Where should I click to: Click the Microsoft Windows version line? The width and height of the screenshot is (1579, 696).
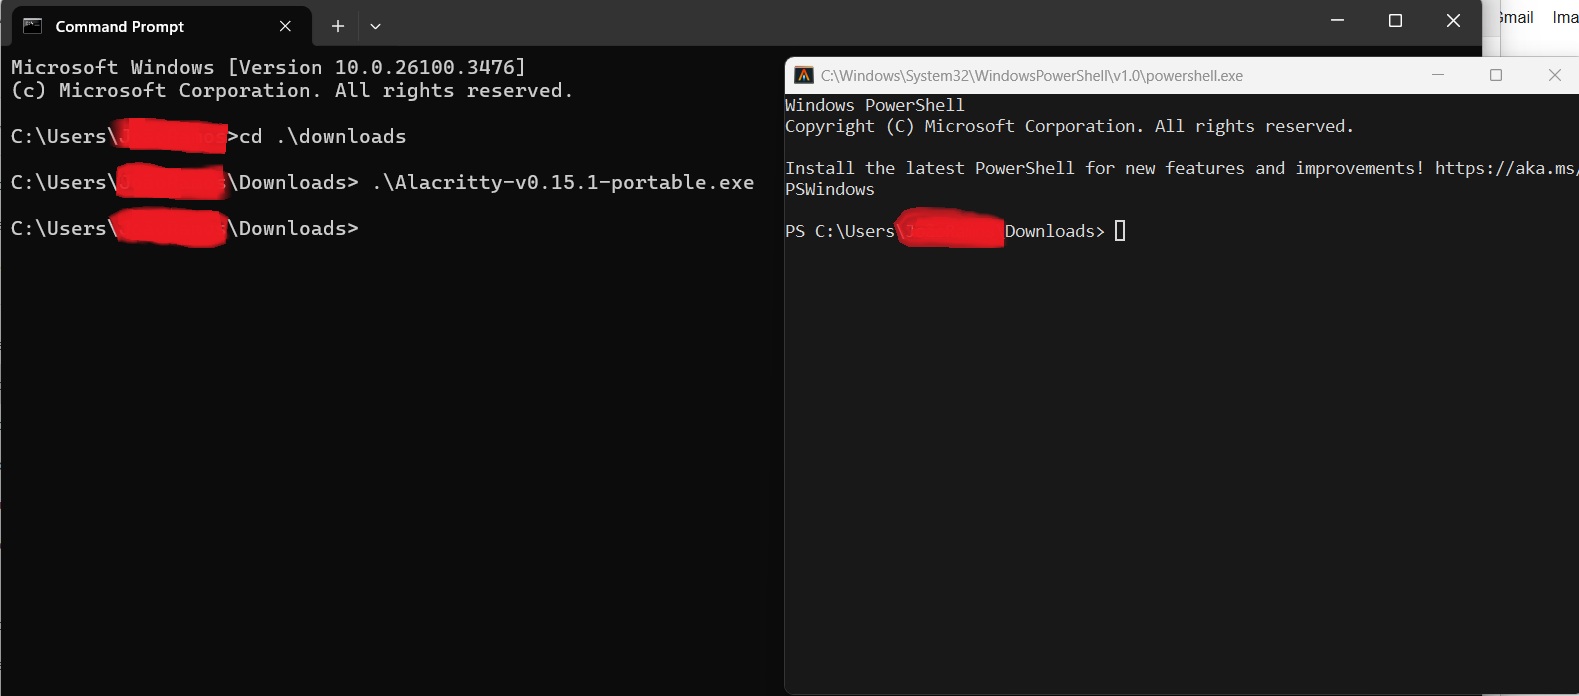(x=267, y=66)
